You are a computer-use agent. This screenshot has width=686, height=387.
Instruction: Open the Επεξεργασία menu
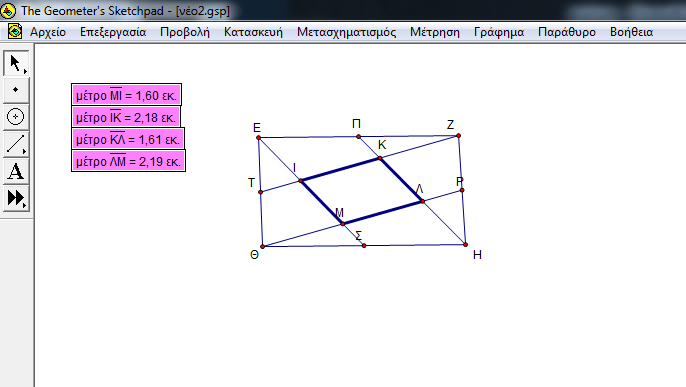[x=113, y=32]
